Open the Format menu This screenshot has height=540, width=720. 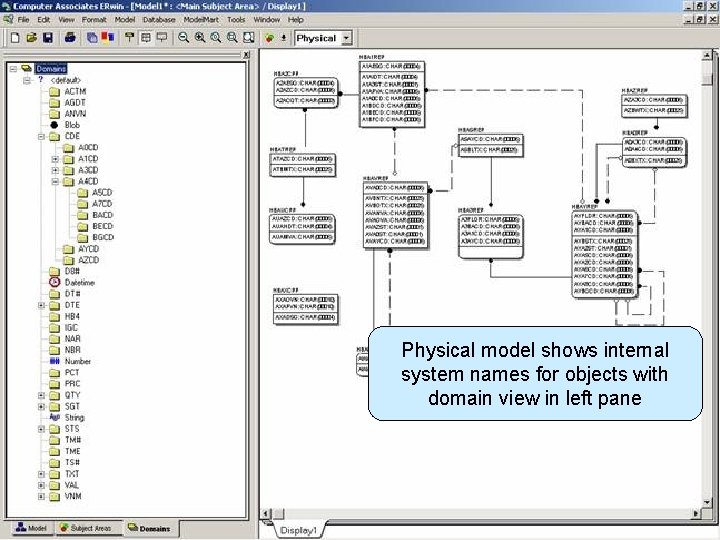[94, 20]
